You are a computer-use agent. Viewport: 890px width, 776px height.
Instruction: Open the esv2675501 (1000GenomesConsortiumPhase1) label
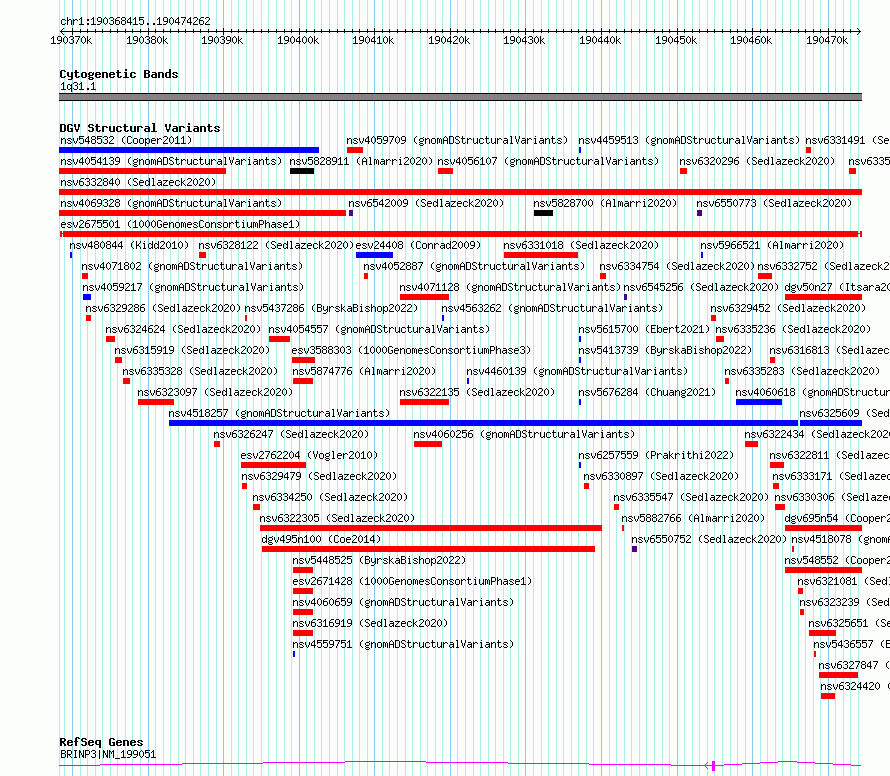[x=180, y=224]
